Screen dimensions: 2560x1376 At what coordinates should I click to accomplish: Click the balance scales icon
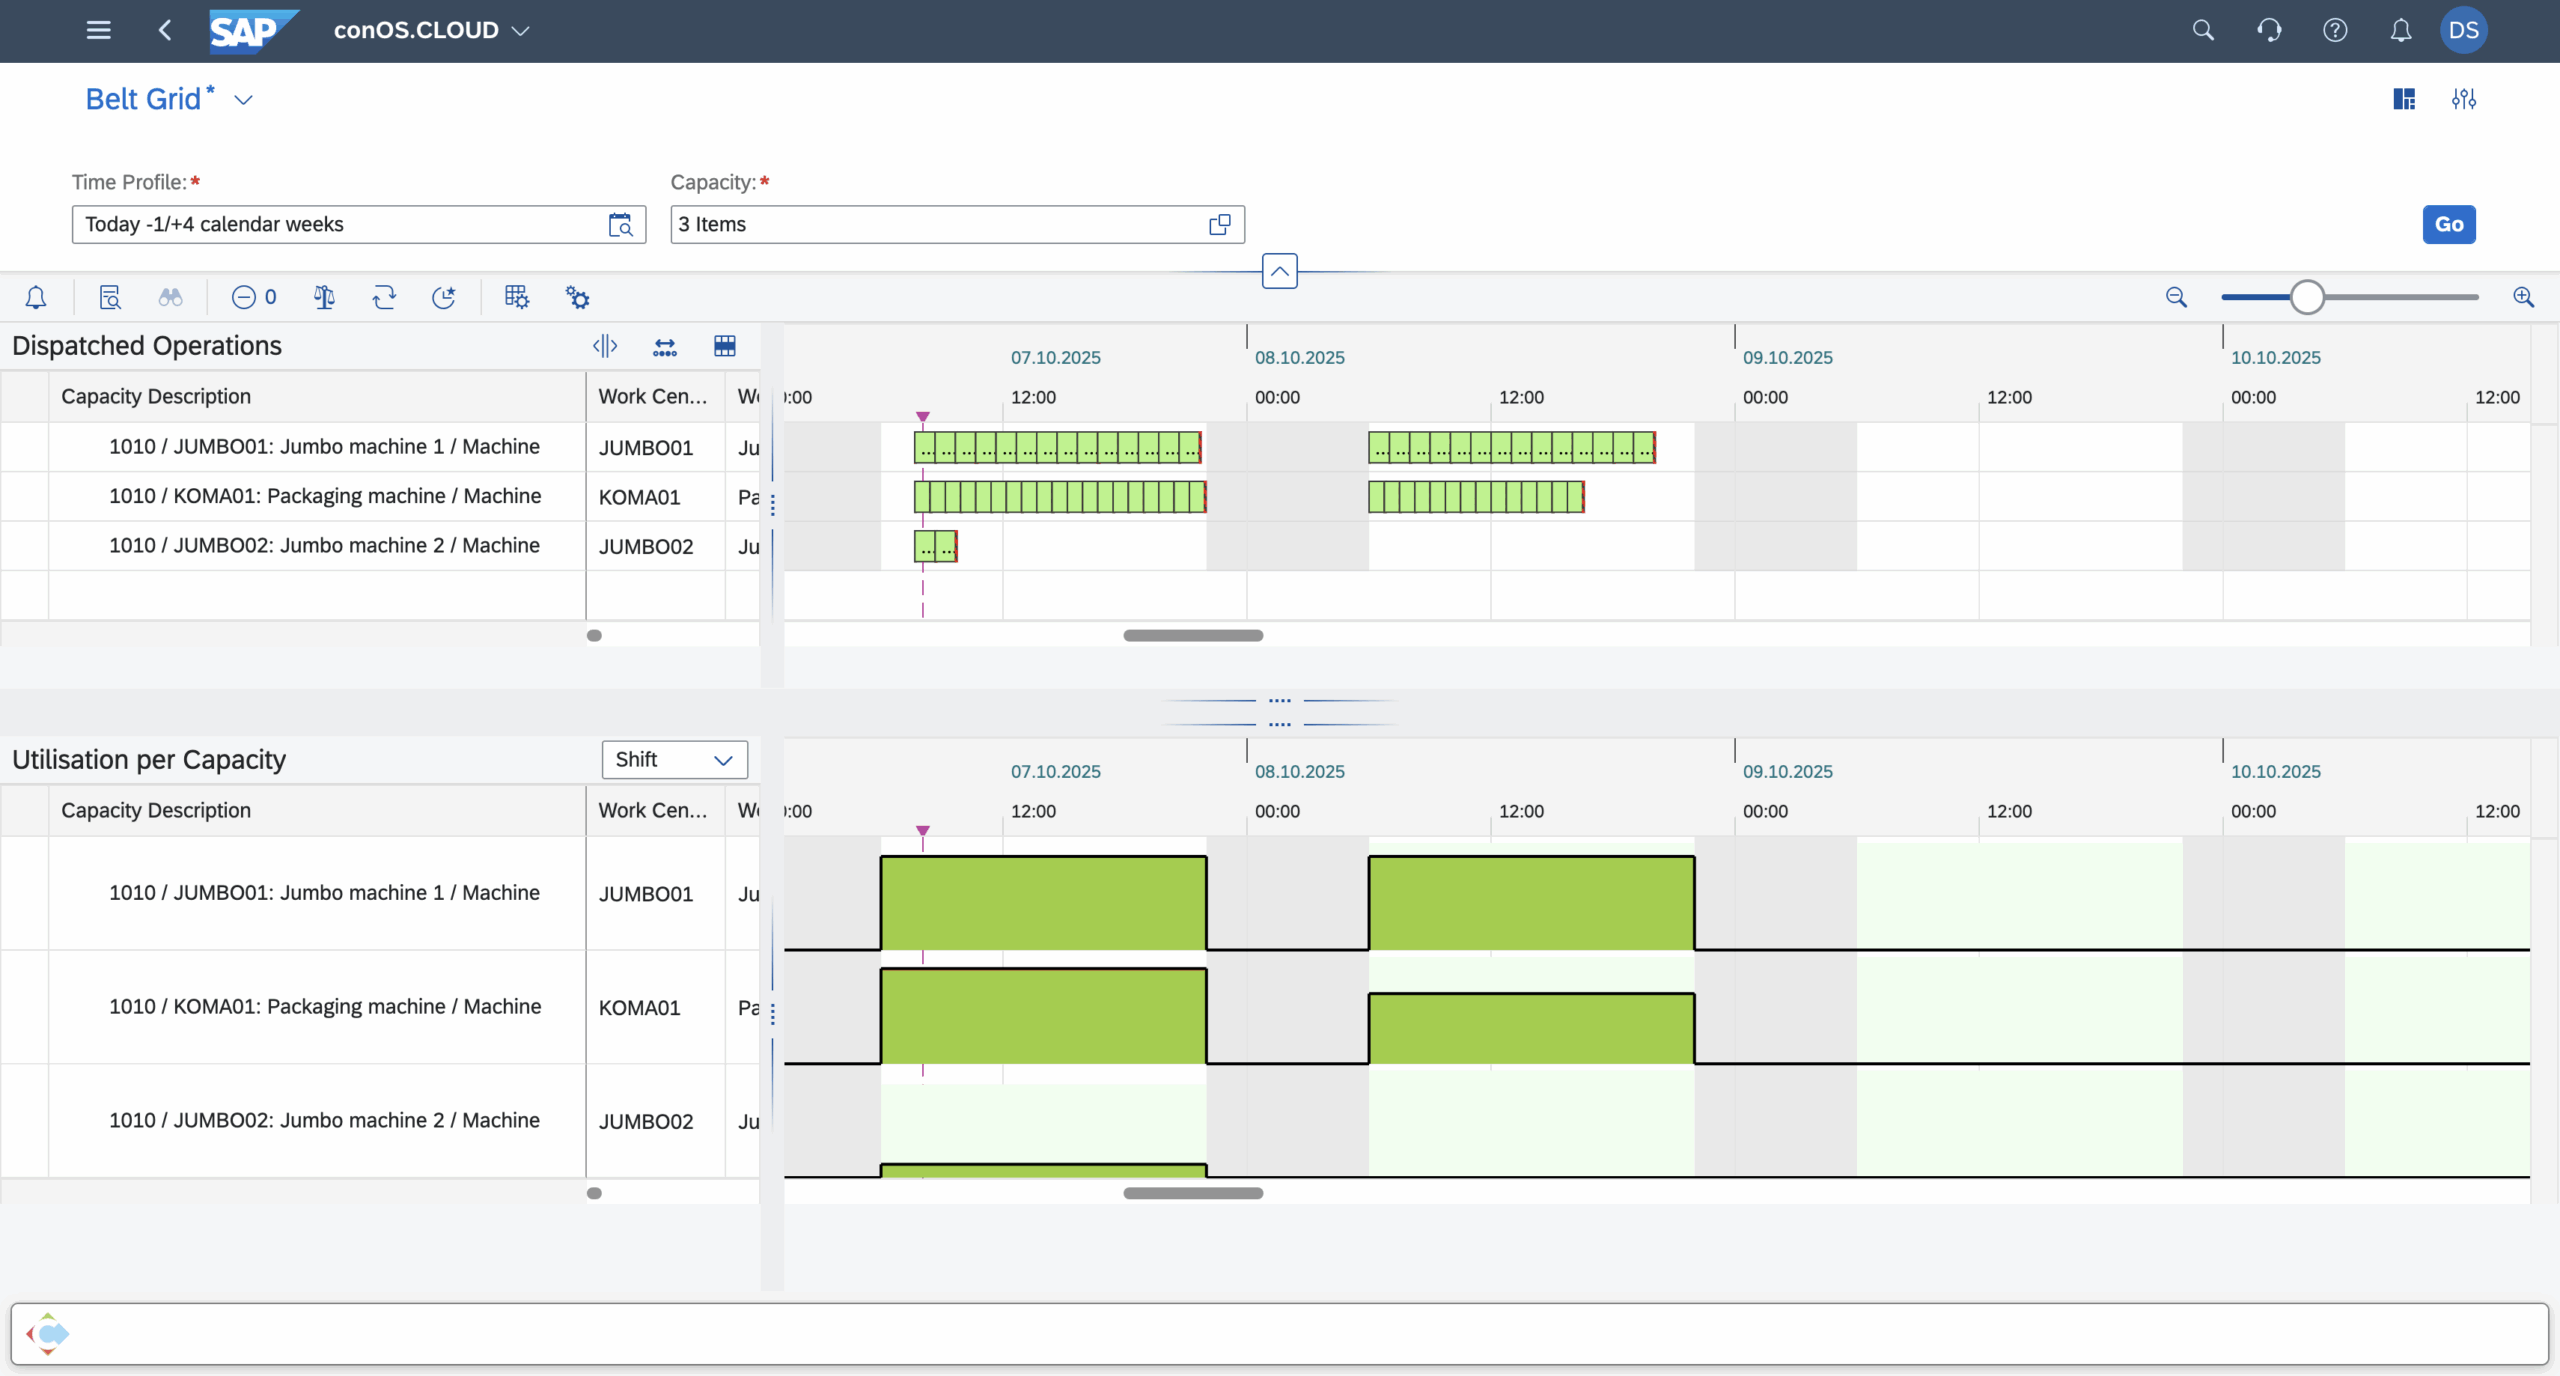coord(324,297)
